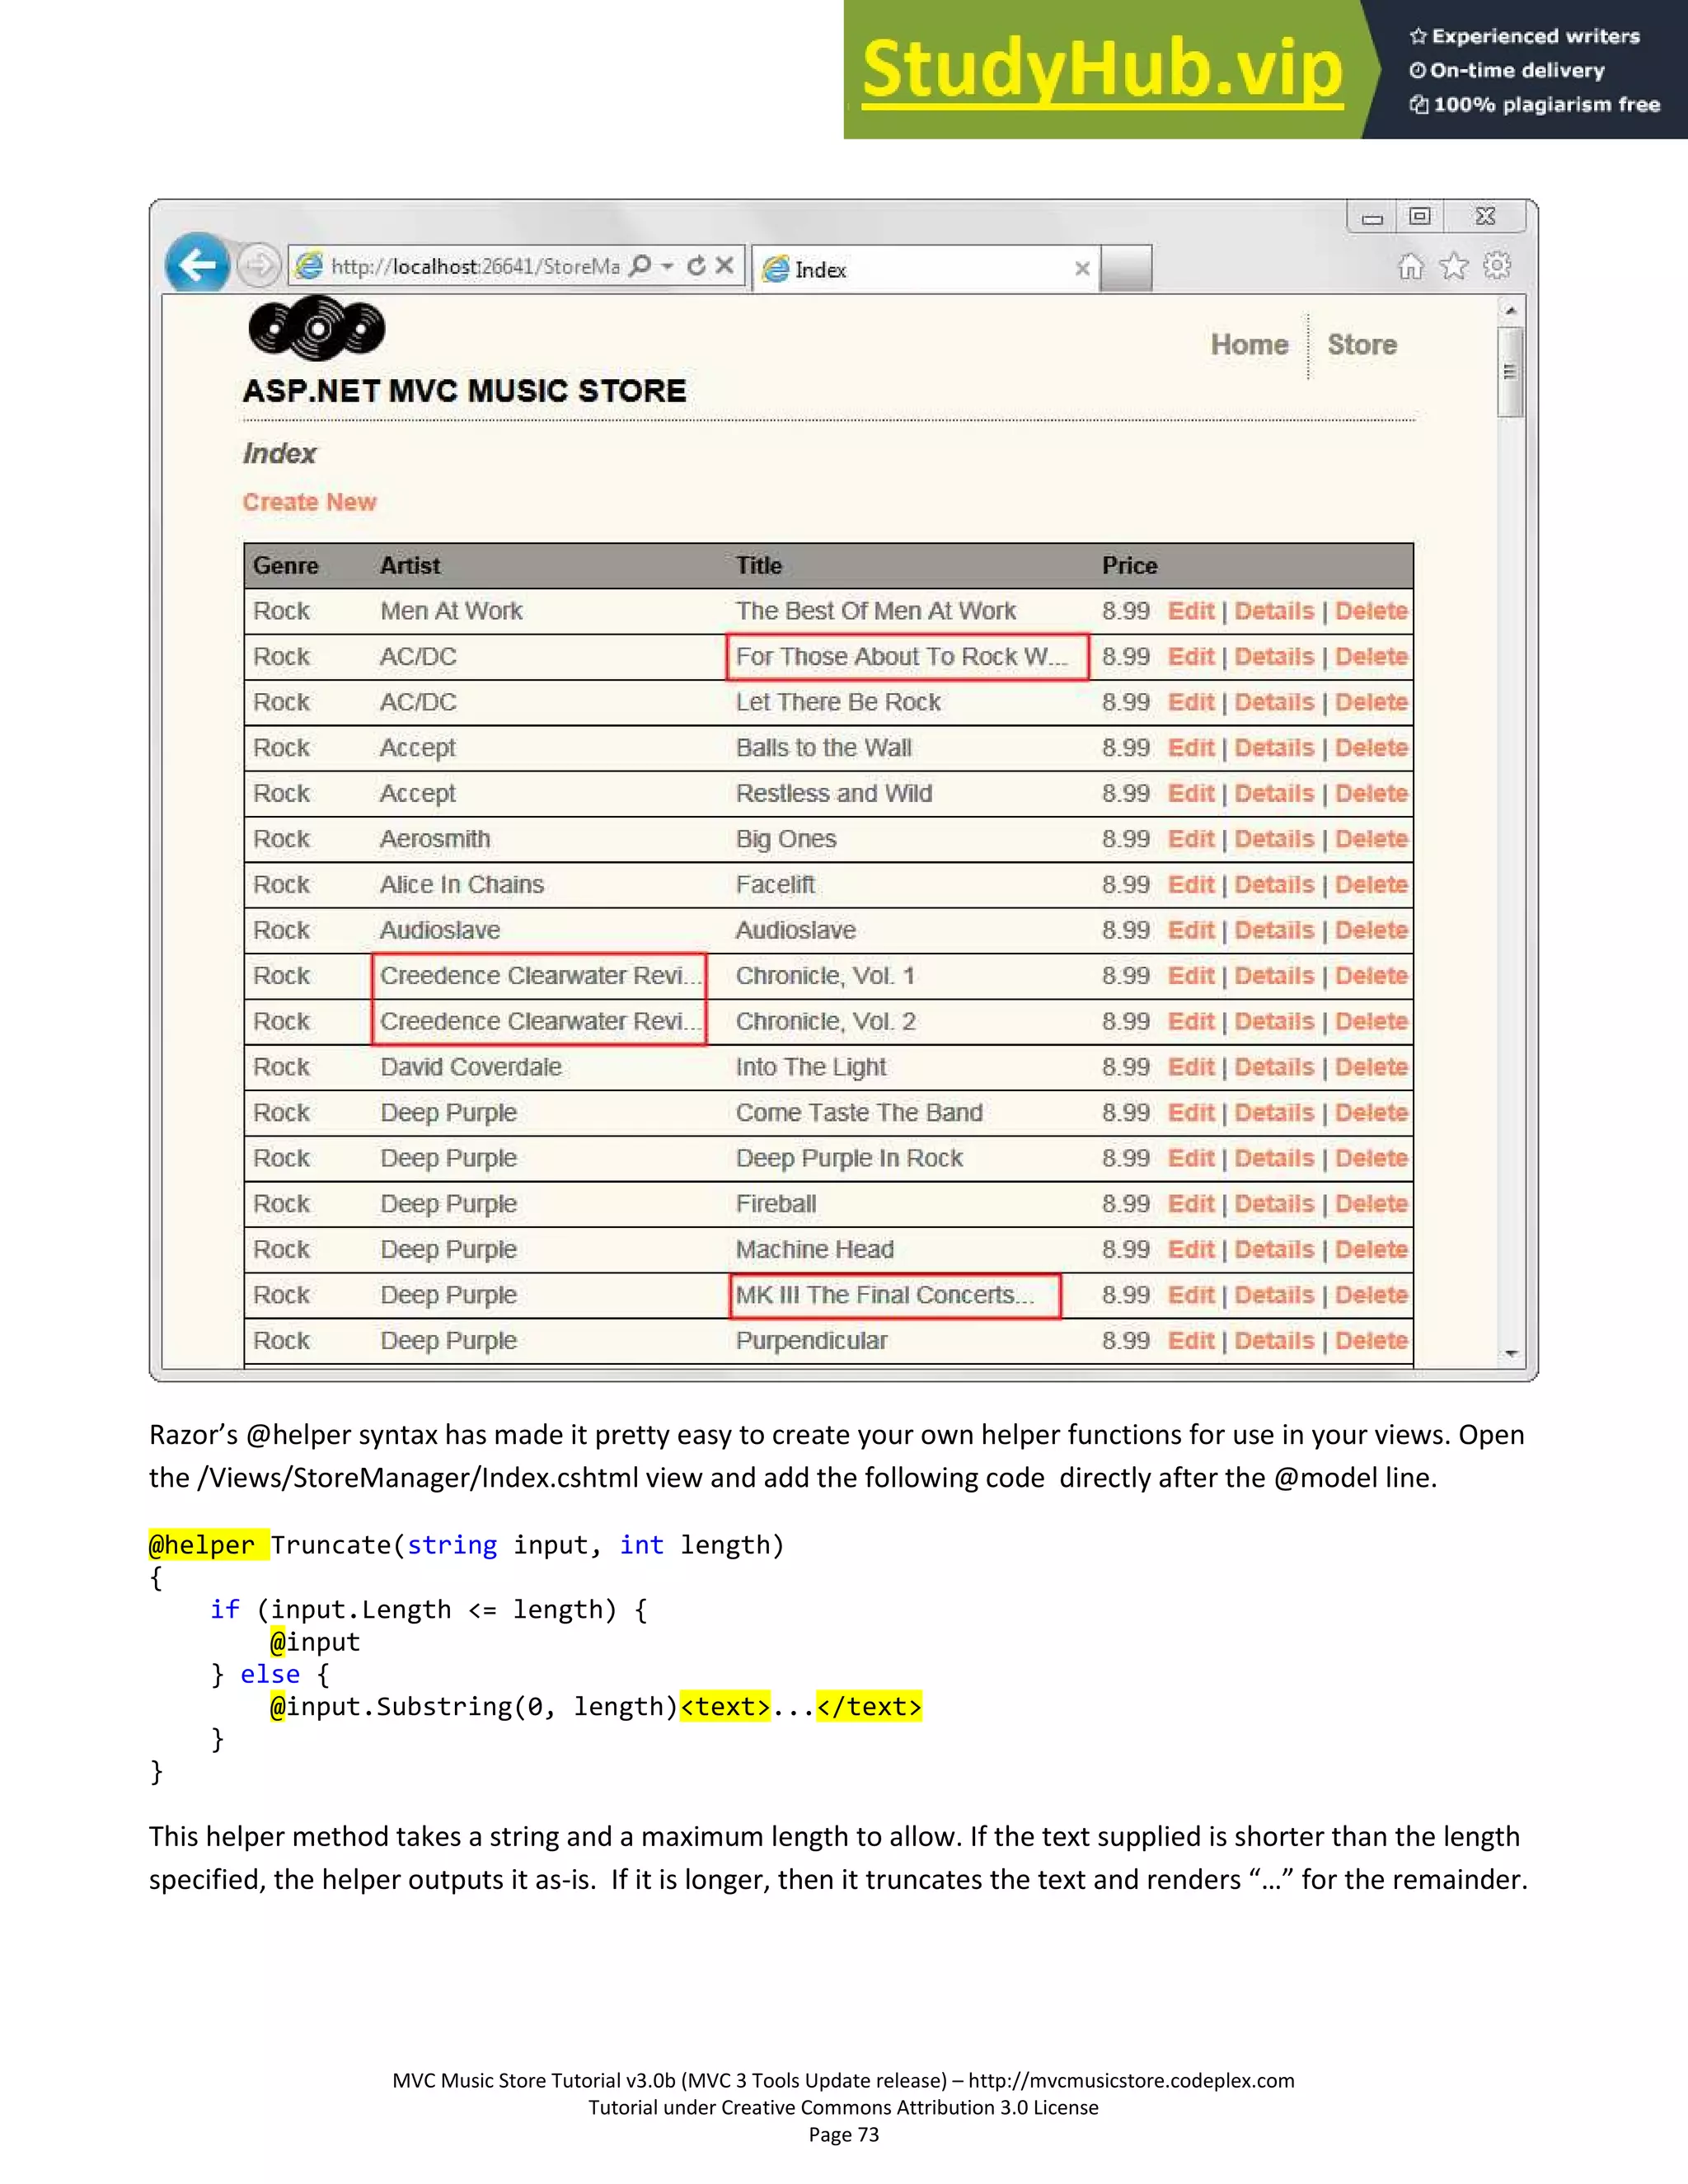Click the StudyHub.vip banner link

pos(1102,69)
